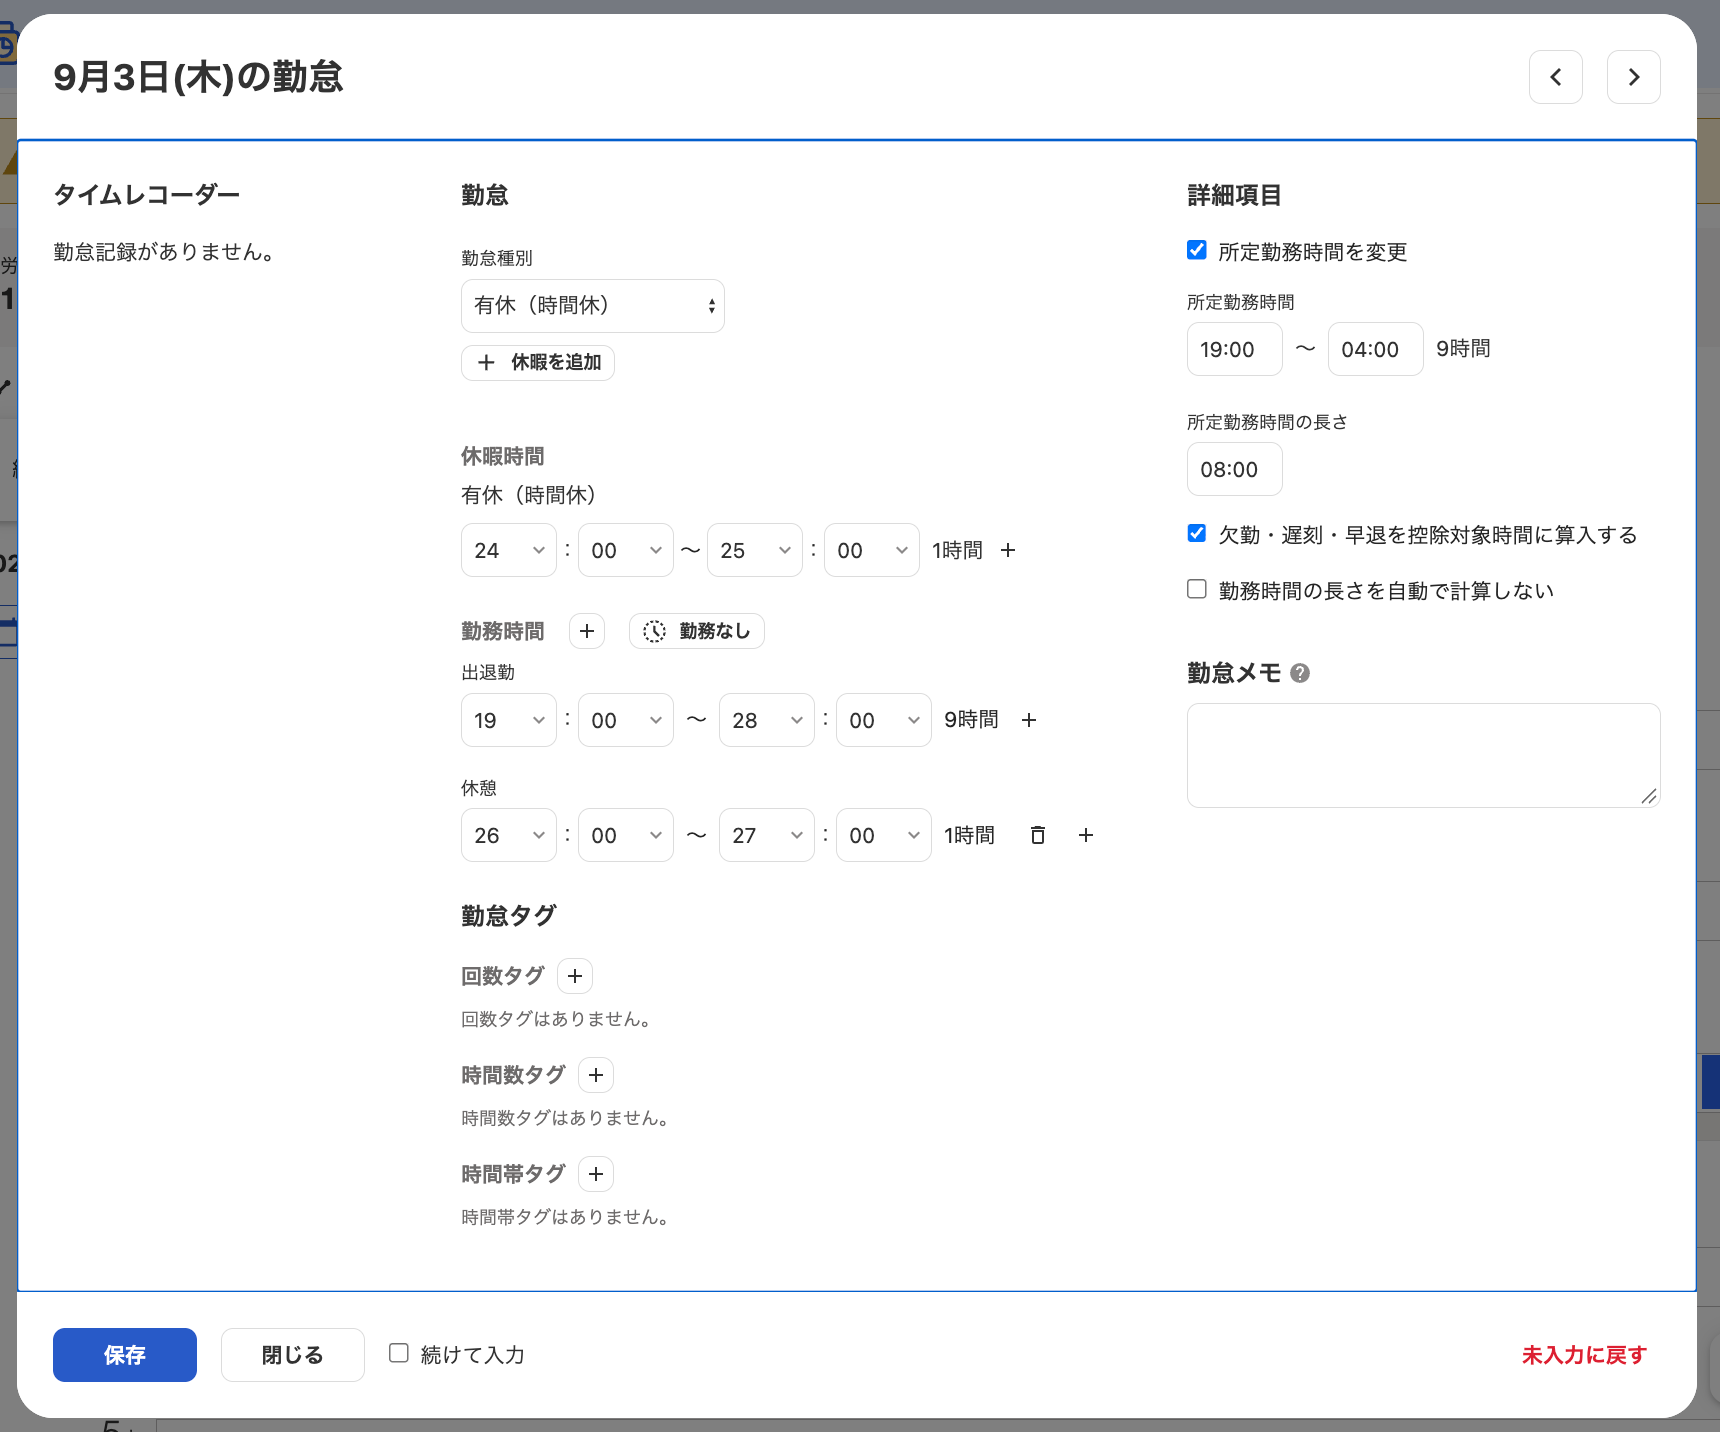1720x1432 pixels.
Task: Uncheck 欠勤・遅刻・早退を控除対象時間に算入する
Action: (x=1197, y=533)
